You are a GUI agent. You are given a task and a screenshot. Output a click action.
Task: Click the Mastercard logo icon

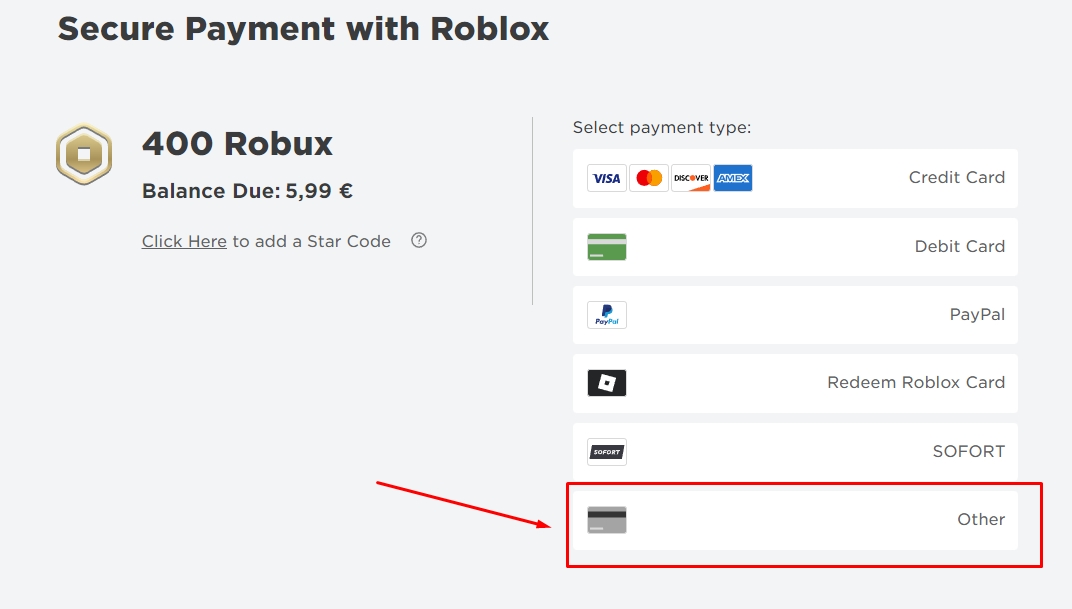click(x=649, y=178)
